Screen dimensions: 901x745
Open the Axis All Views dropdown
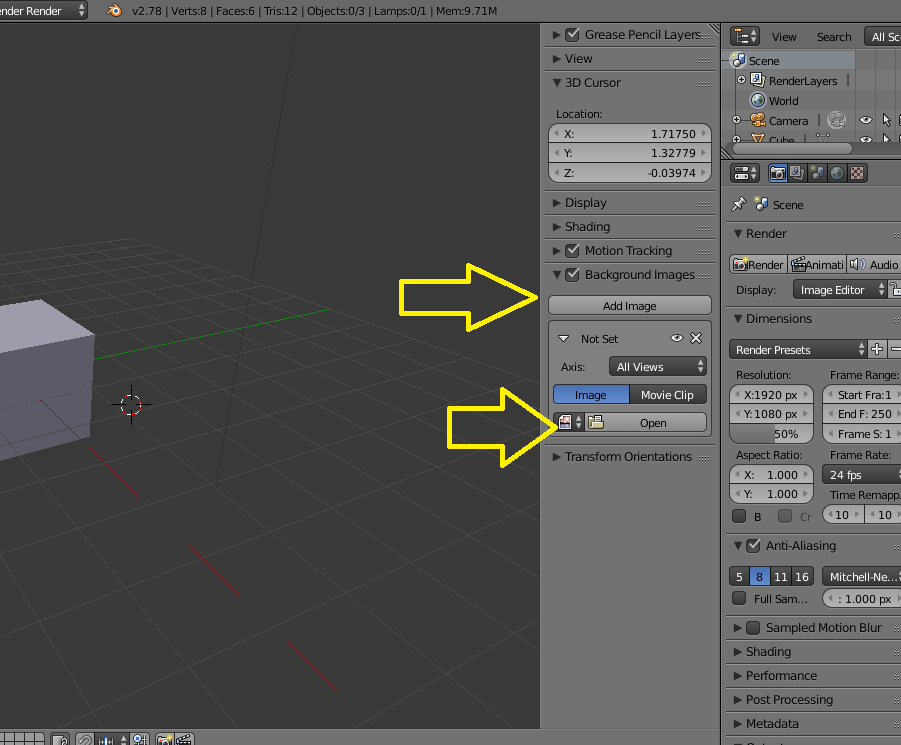[657, 366]
